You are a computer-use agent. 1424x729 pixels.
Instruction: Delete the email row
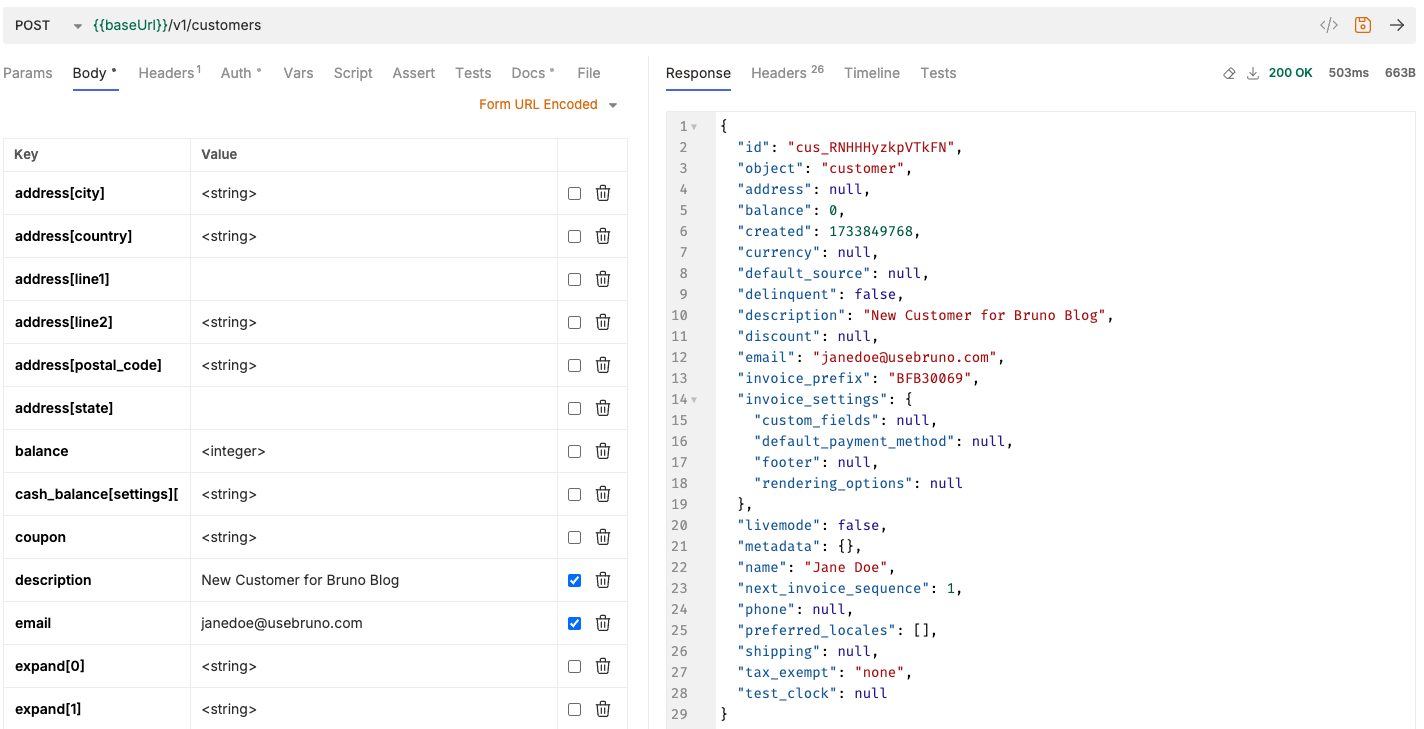603,623
